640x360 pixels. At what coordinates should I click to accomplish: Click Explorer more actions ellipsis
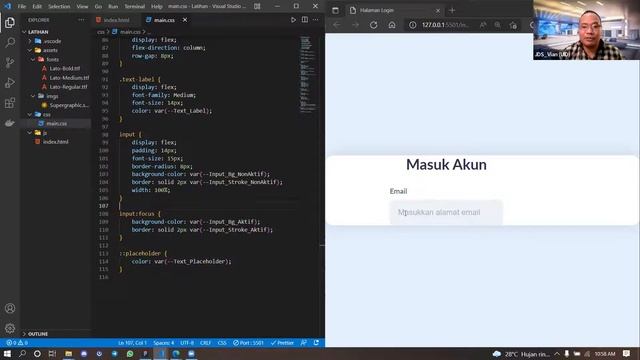coord(82,20)
